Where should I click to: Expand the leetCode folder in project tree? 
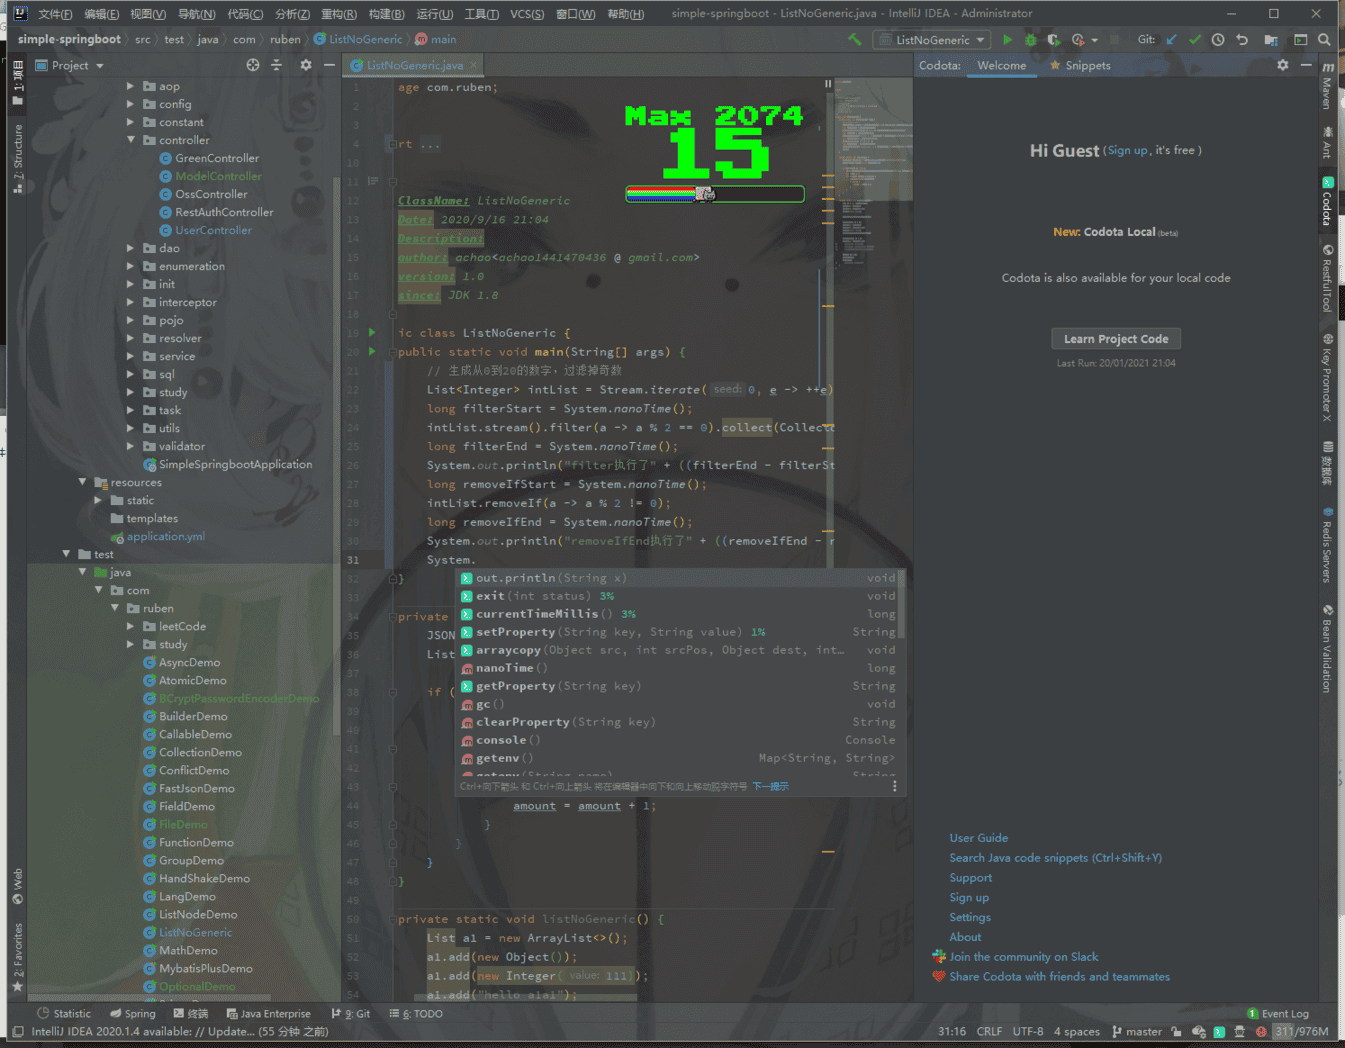tap(131, 626)
